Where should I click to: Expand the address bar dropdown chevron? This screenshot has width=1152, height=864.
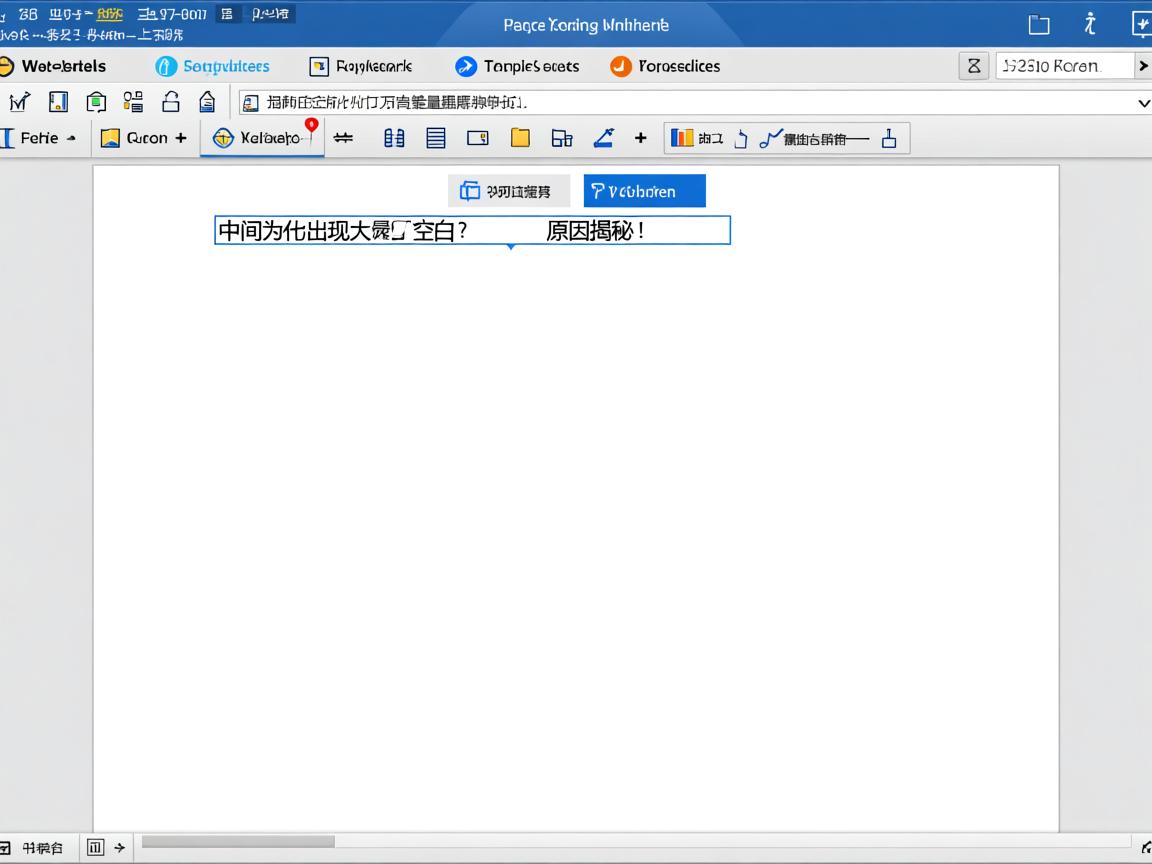pos(1143,102)
